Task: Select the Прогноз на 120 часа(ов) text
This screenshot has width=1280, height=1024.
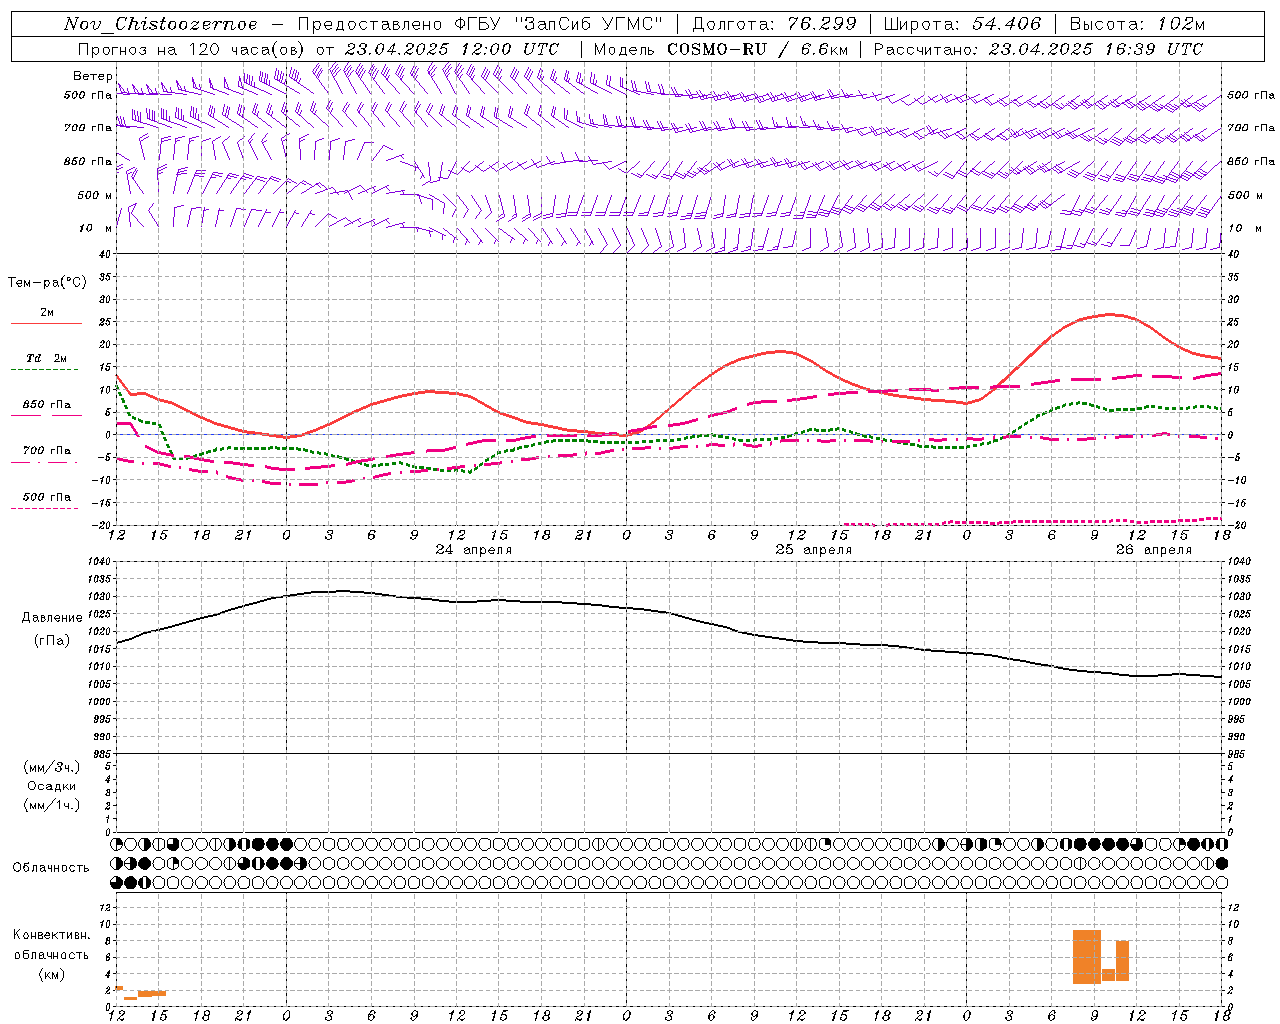Action: (x=193, y=49)
